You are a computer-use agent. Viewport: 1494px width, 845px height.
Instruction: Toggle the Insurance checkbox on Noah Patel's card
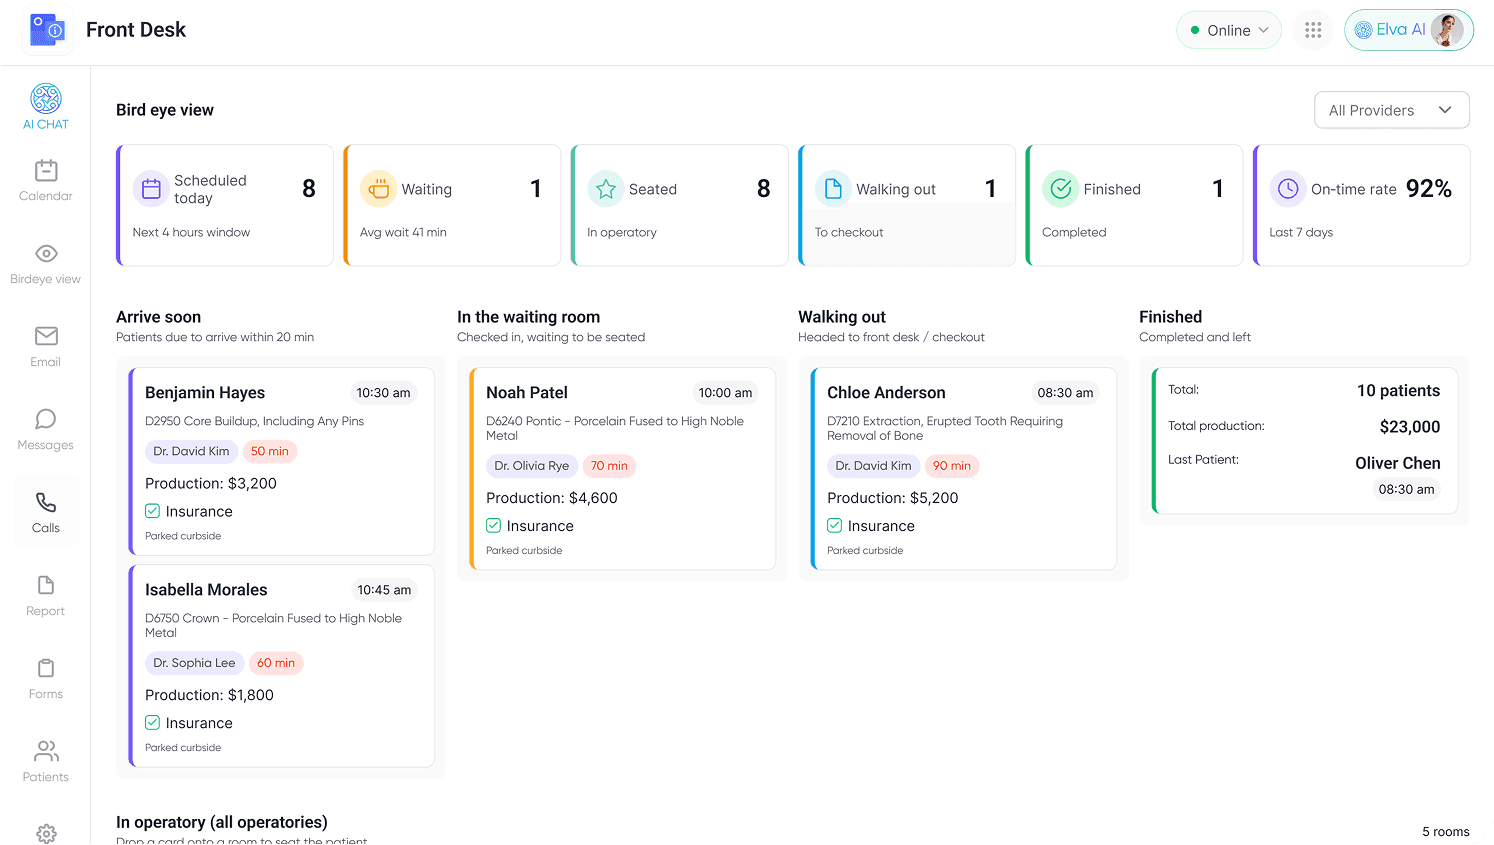pyautogui.click(x=493, y=525)
